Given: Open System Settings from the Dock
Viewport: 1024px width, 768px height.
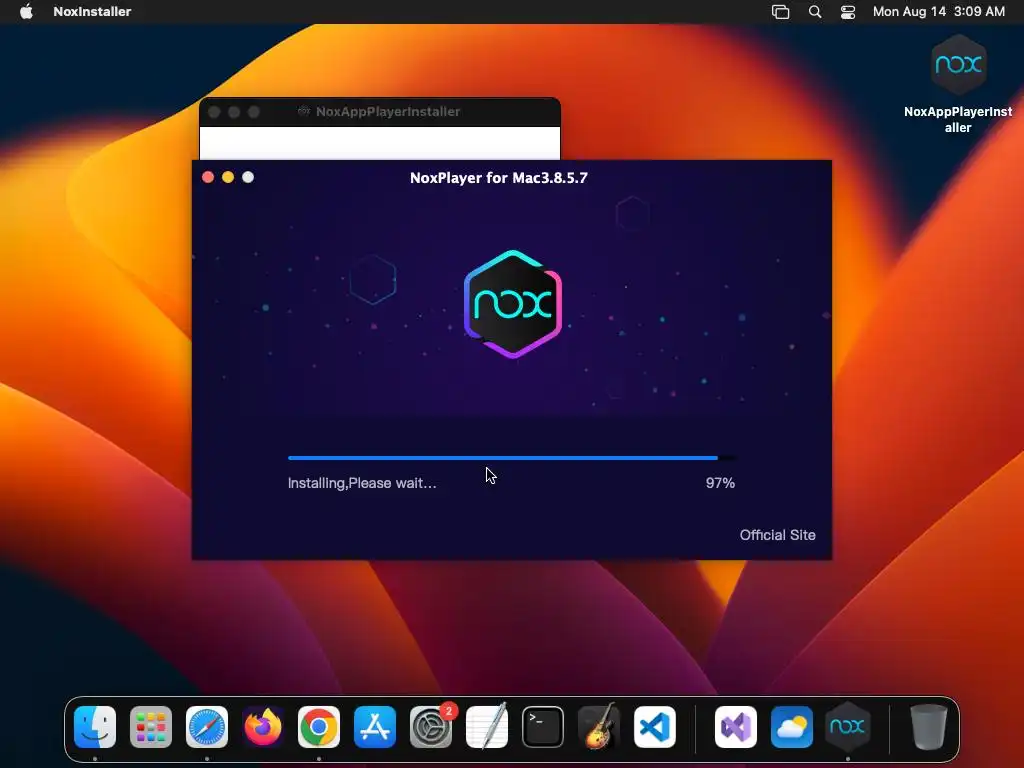Looking at the screenshot, I should (431, 727).
